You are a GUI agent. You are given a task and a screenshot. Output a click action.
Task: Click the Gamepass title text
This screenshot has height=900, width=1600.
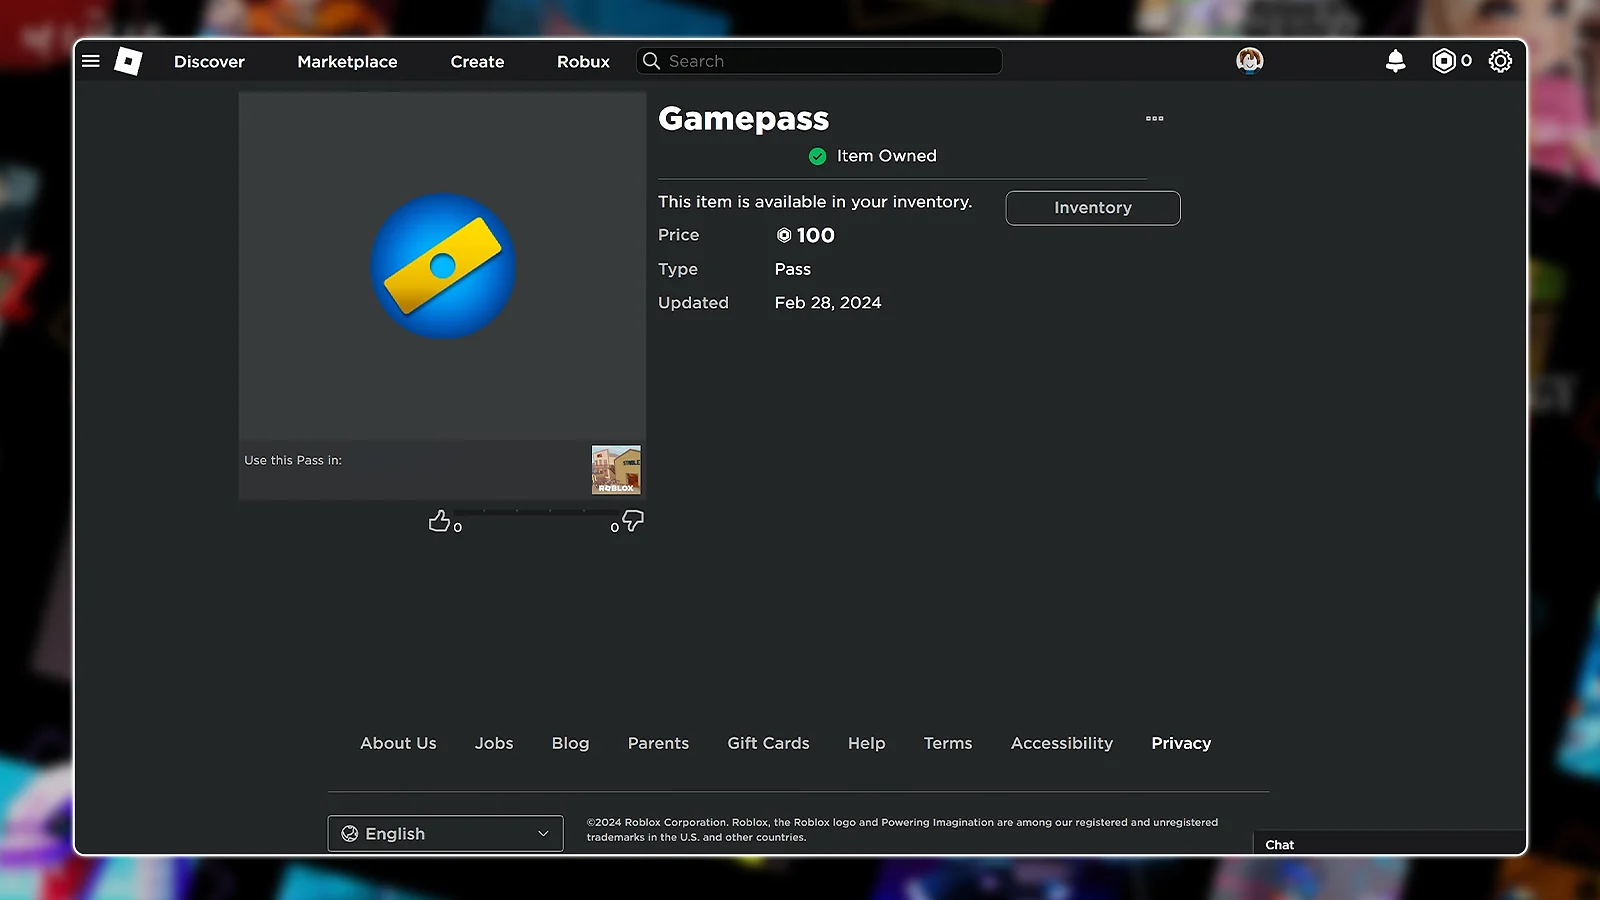(743, 119)
